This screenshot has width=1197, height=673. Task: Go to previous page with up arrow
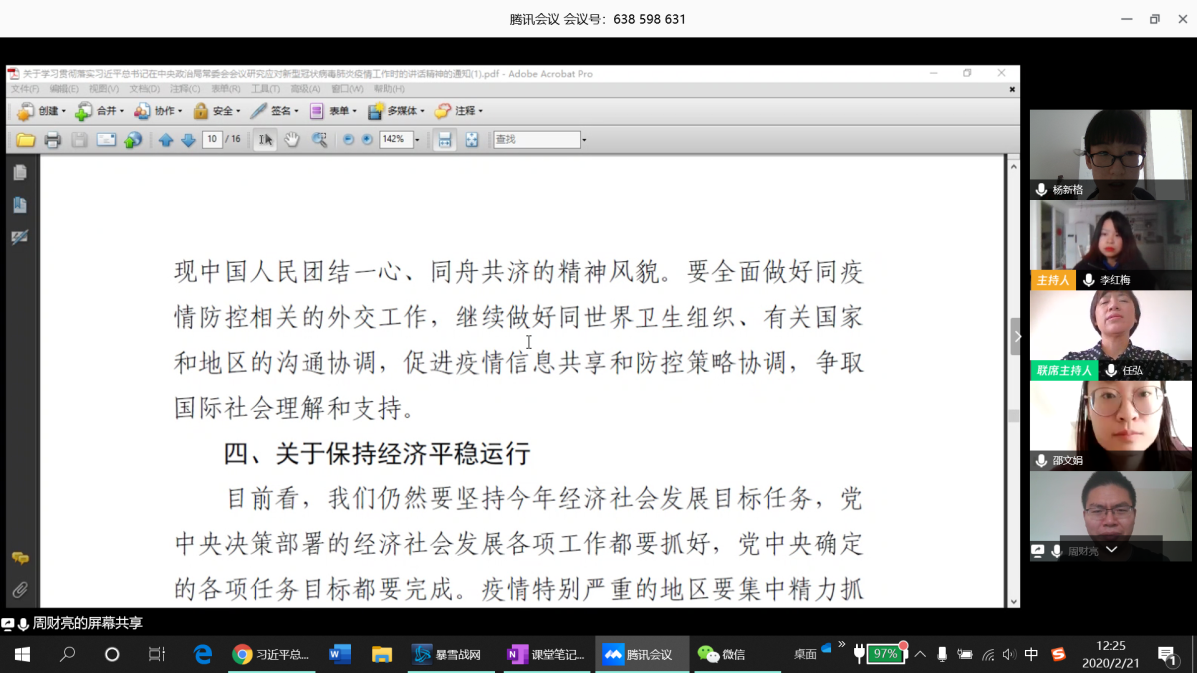coord(166,140)
